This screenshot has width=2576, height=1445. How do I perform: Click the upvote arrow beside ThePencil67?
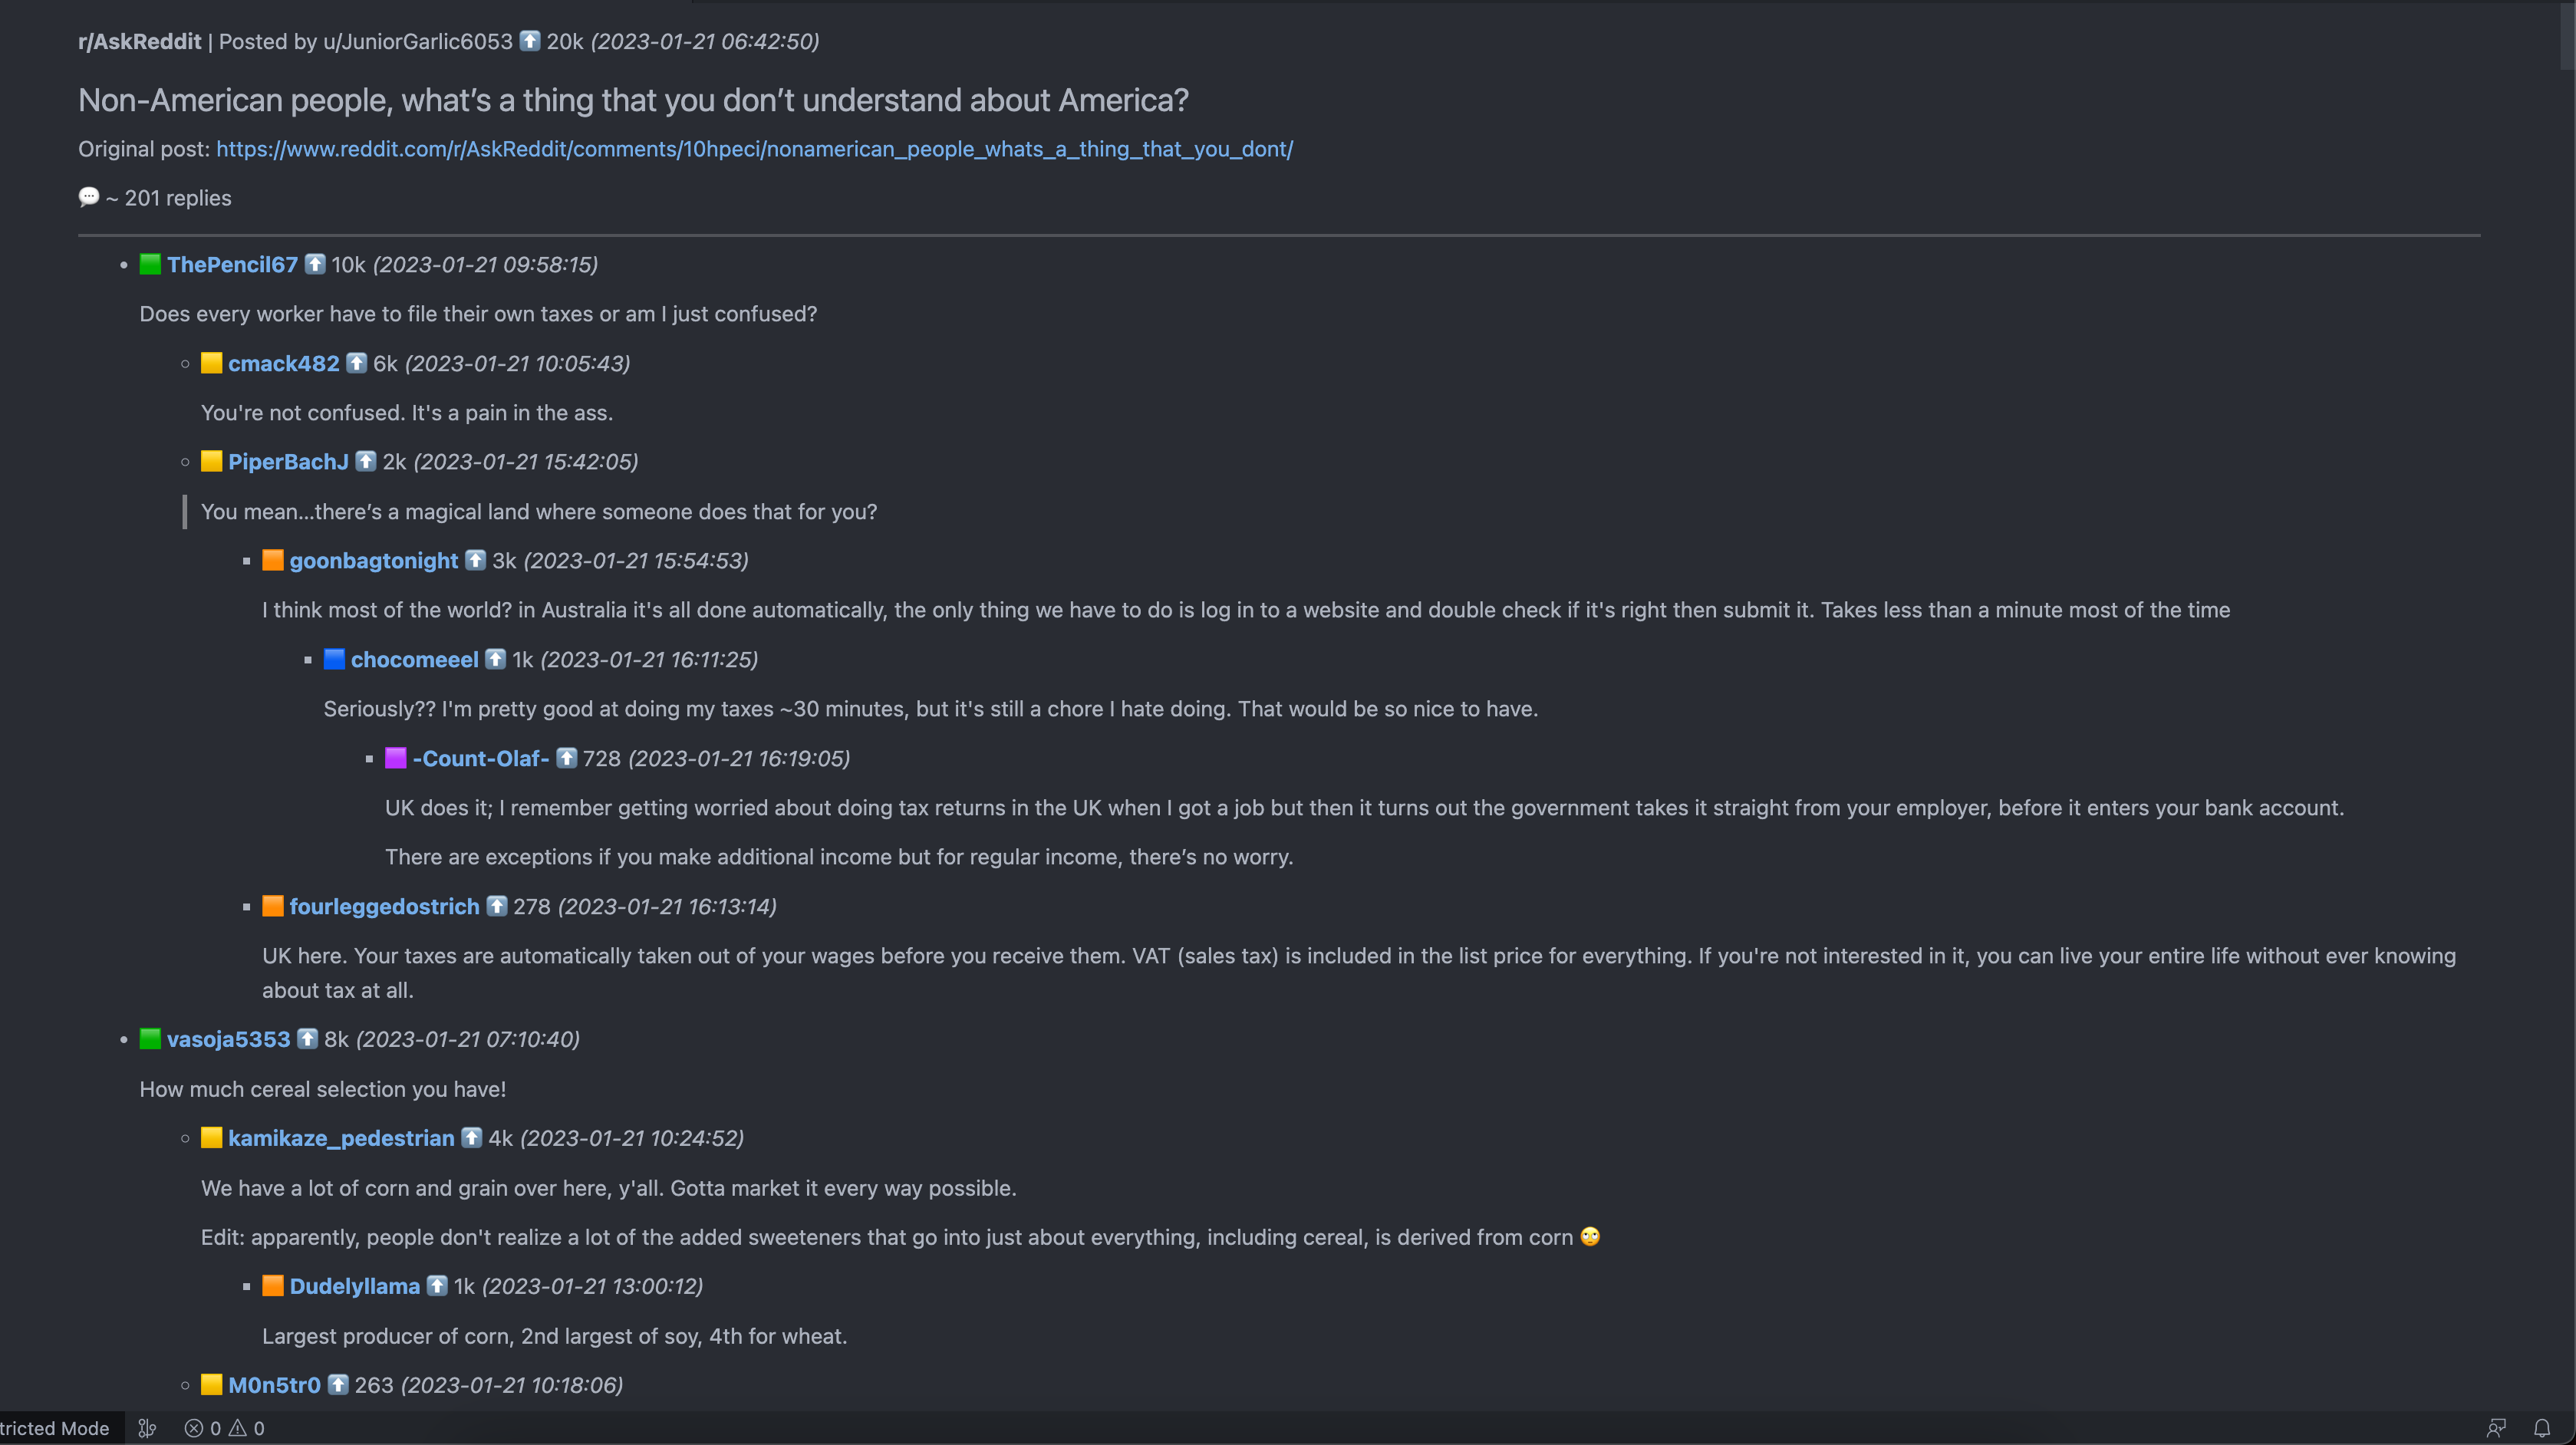(315, 264)
